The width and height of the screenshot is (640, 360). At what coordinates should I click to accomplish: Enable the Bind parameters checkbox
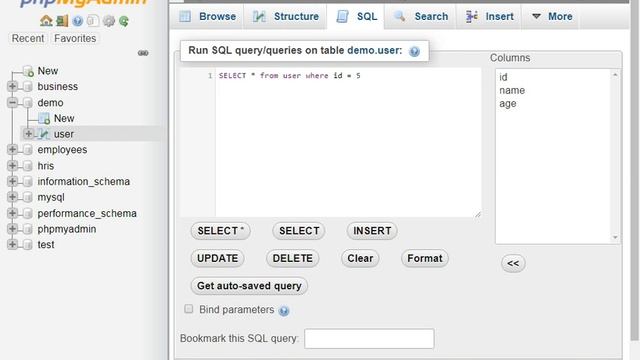[189, 309]
